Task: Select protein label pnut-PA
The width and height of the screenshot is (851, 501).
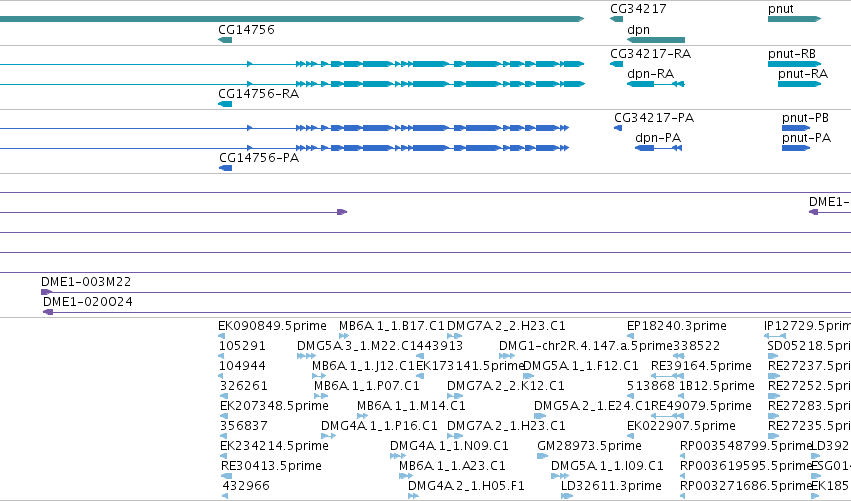Action: pos(806,138)
